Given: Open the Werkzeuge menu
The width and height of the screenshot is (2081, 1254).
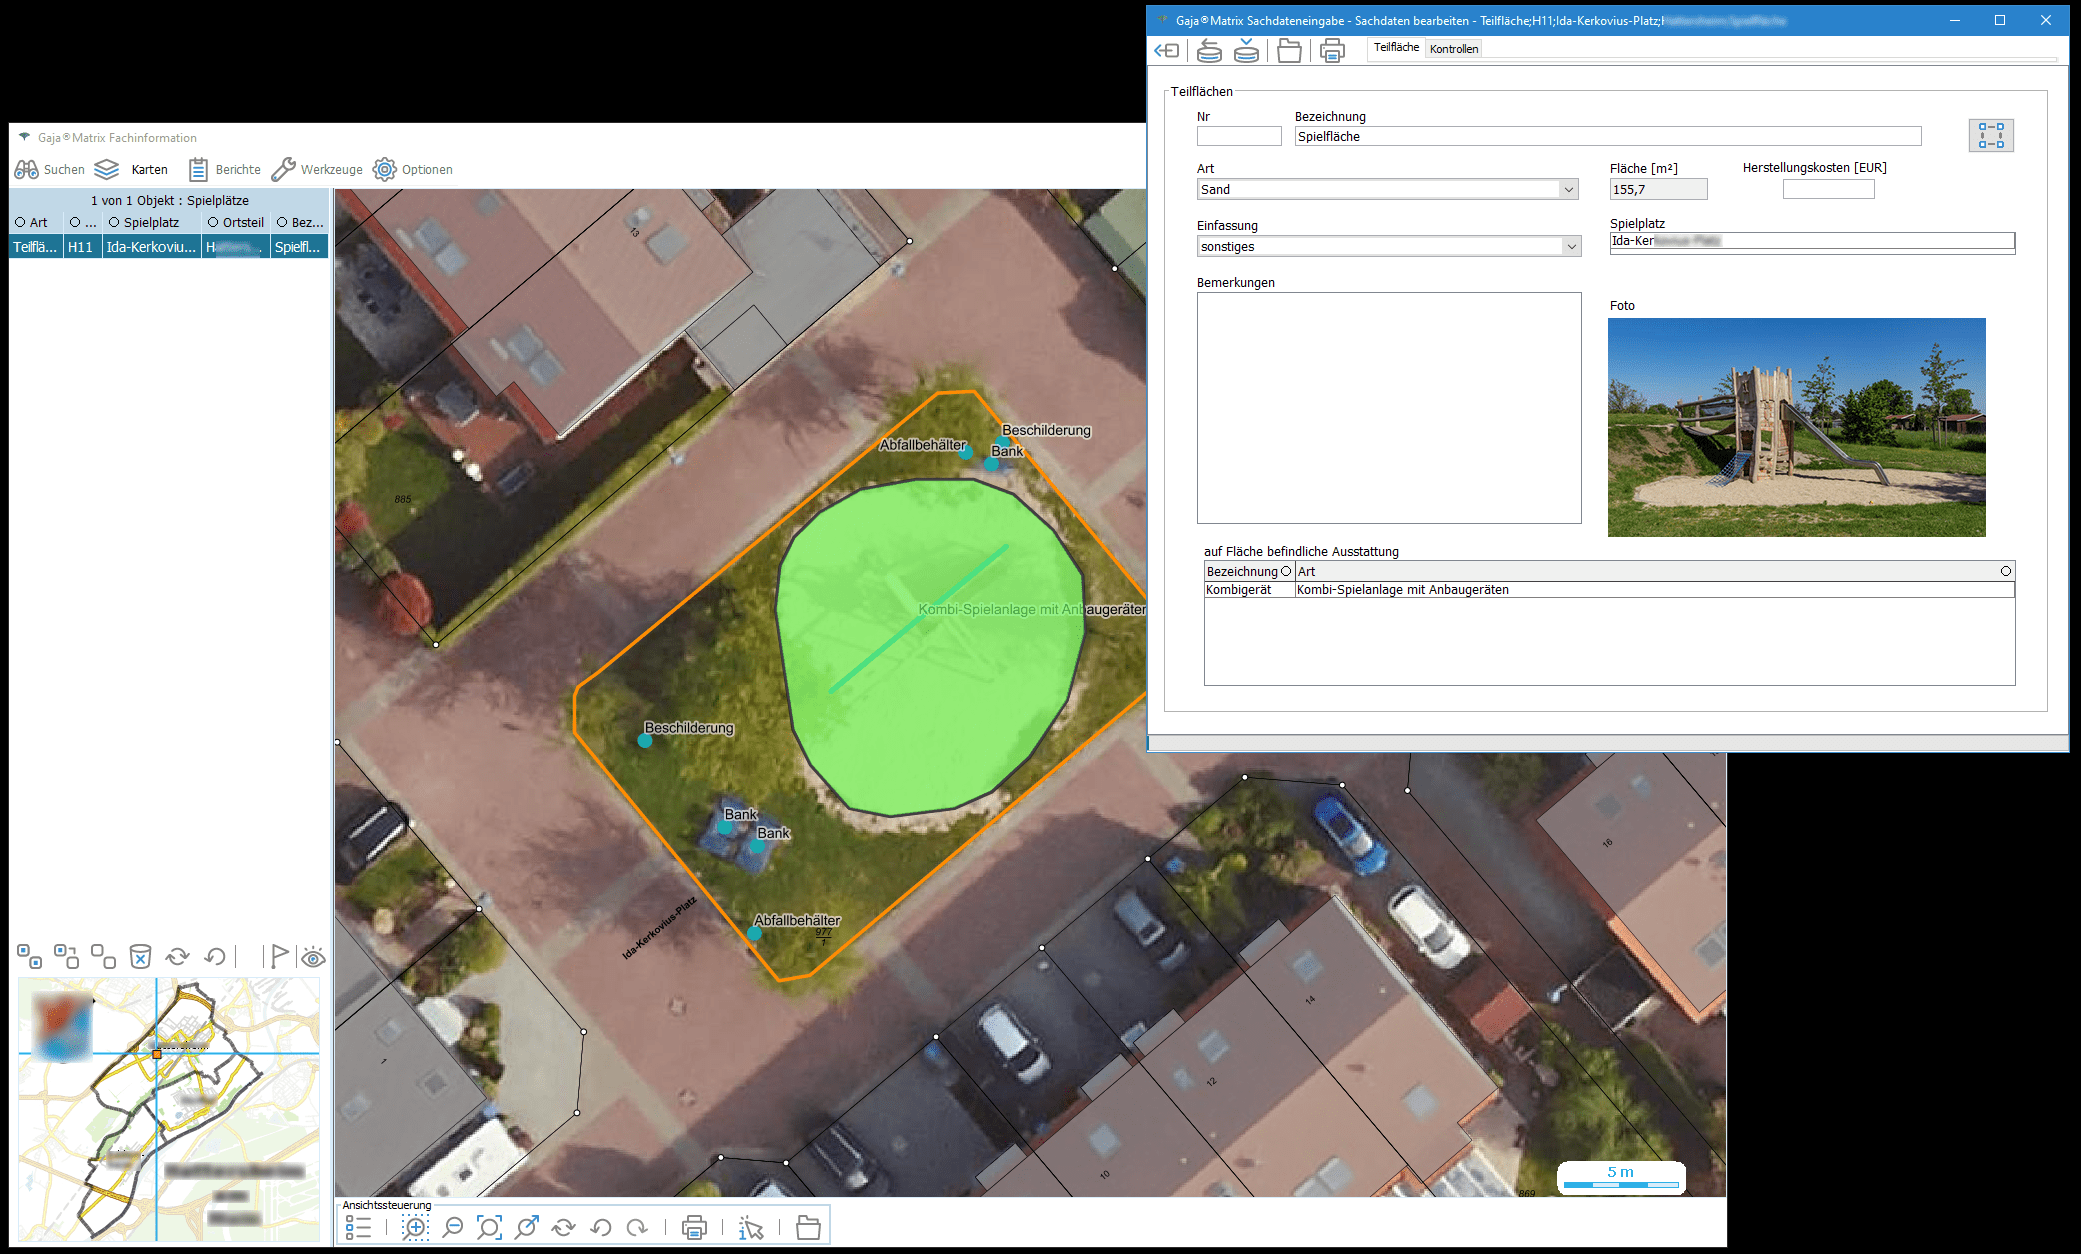Looking at the screenshot, I should [x=317, y=169].
